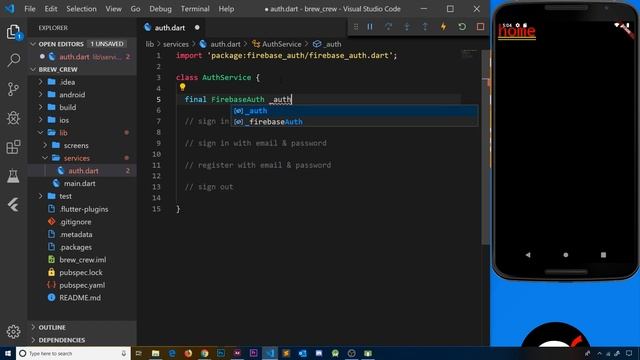
Task: Open the Search view in activity bar
Action: pyautogui.click(x=13, y=60)
